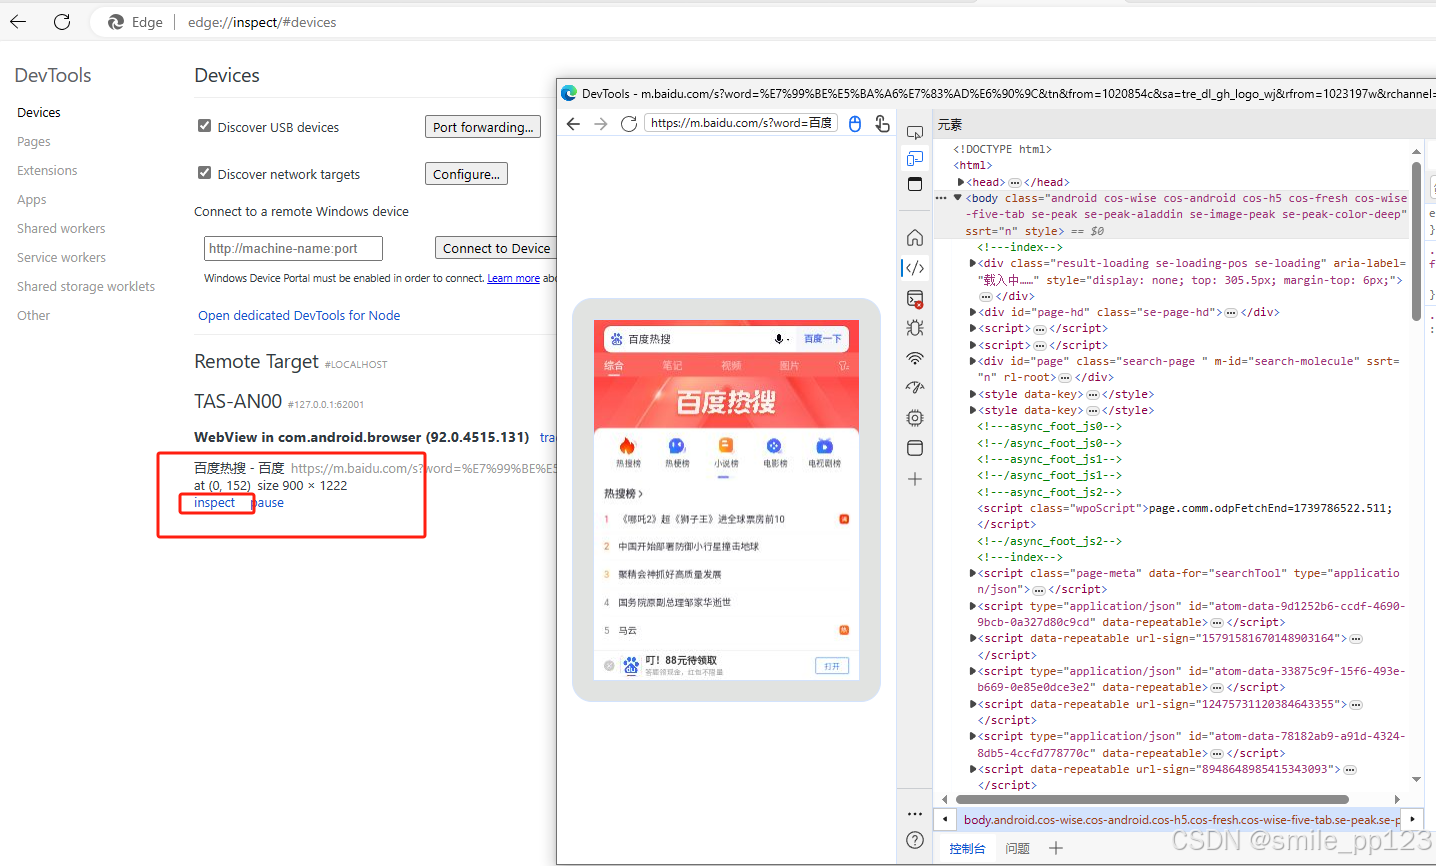
Task: Focus the DevTools screencast URL field
Action: [741, 123]
